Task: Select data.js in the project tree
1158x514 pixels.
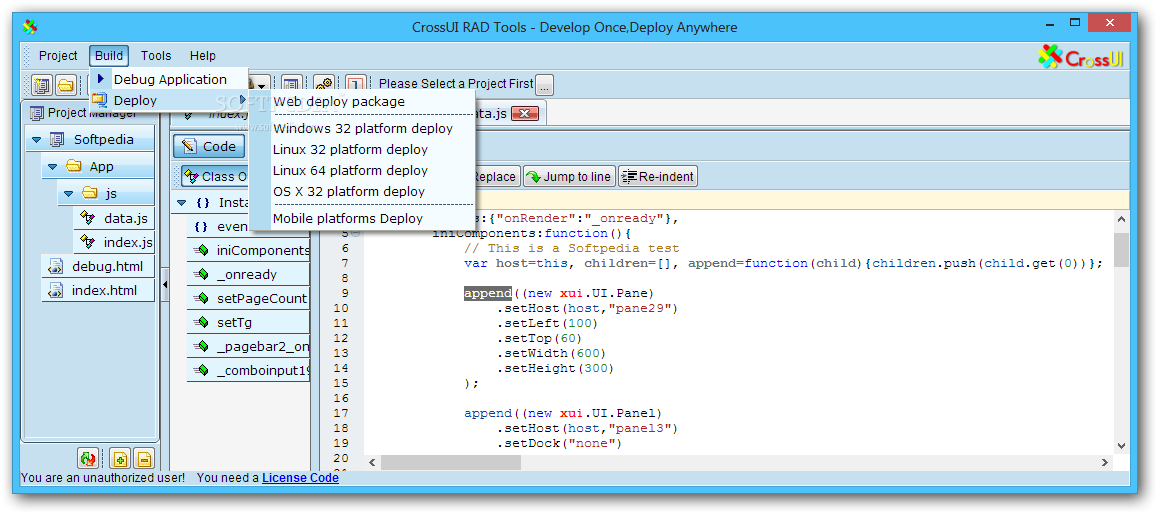Action: pos(114,219)
